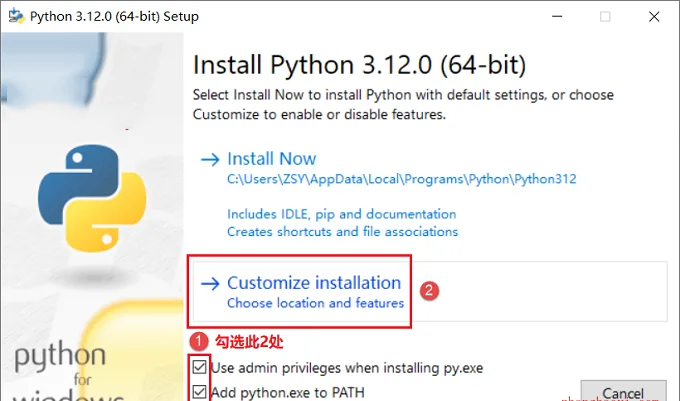This screenshot has width=680, height=401.
Task: Click the red circled number 2 marker
Action: tap(429, 290)
